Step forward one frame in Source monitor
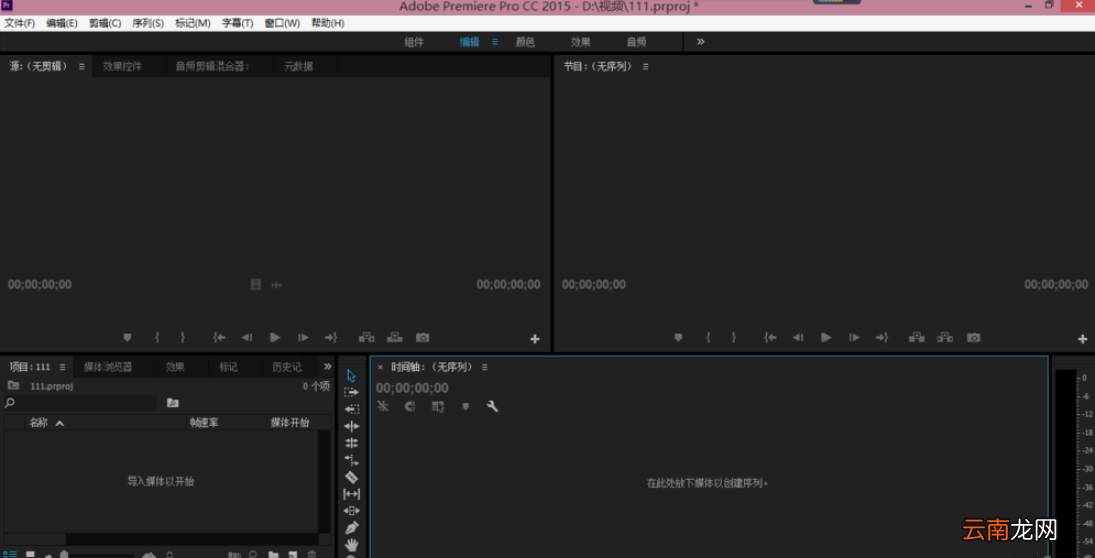The height and width of the screenshot is (558, 1095). coord(303,337)
